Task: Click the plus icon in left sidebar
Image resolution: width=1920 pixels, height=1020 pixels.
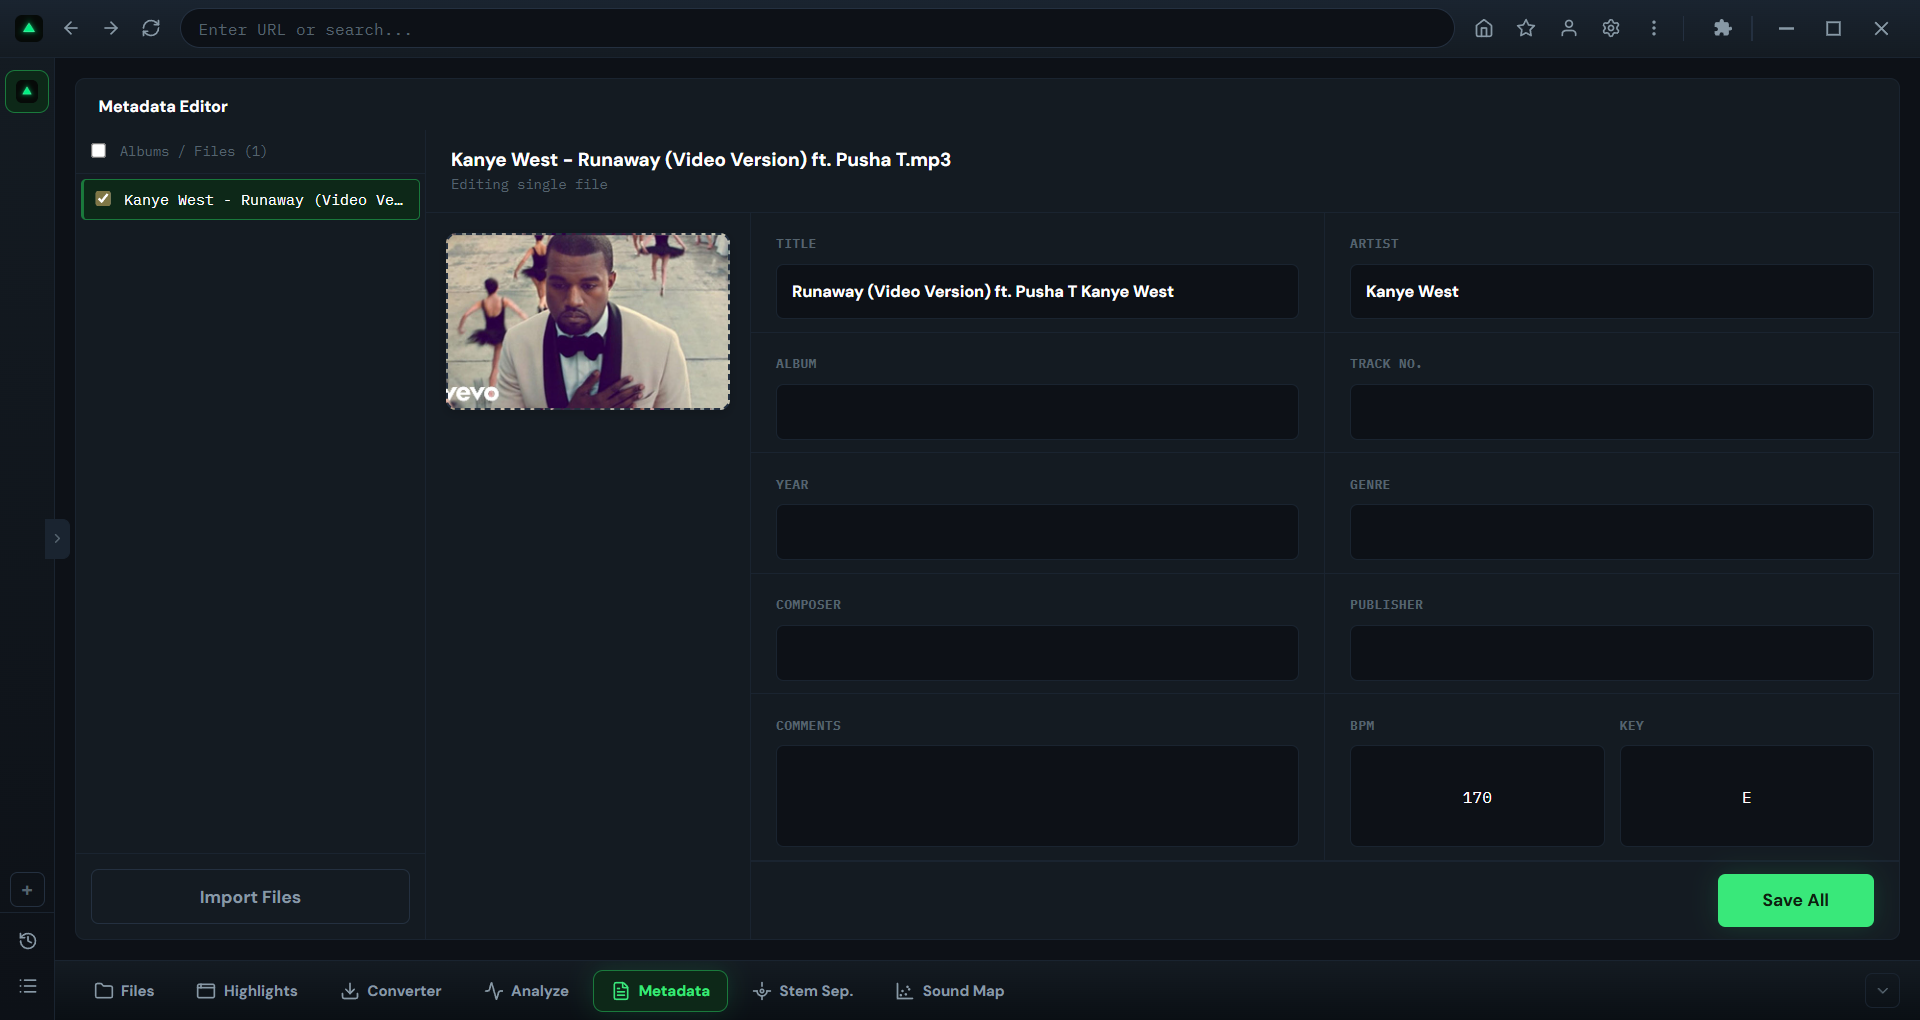Action: pyautogui.click(x=27, y=890)
